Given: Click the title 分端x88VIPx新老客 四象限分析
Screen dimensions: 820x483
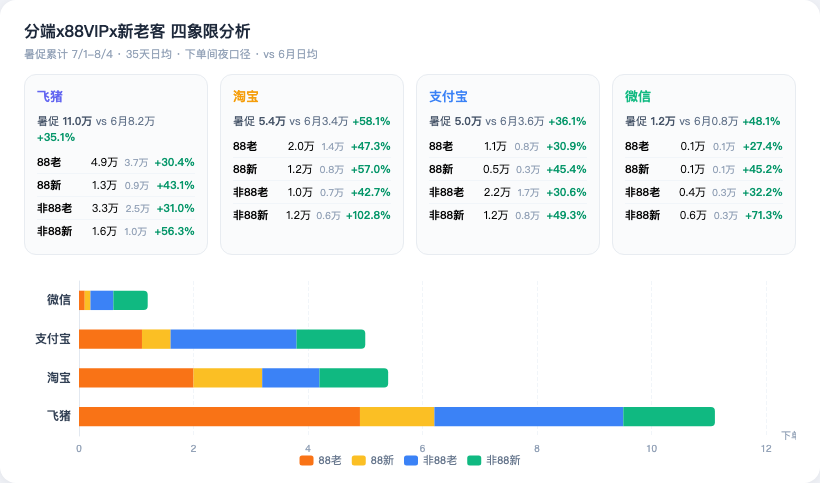Looking at the screenshot, I should point(137,32).
